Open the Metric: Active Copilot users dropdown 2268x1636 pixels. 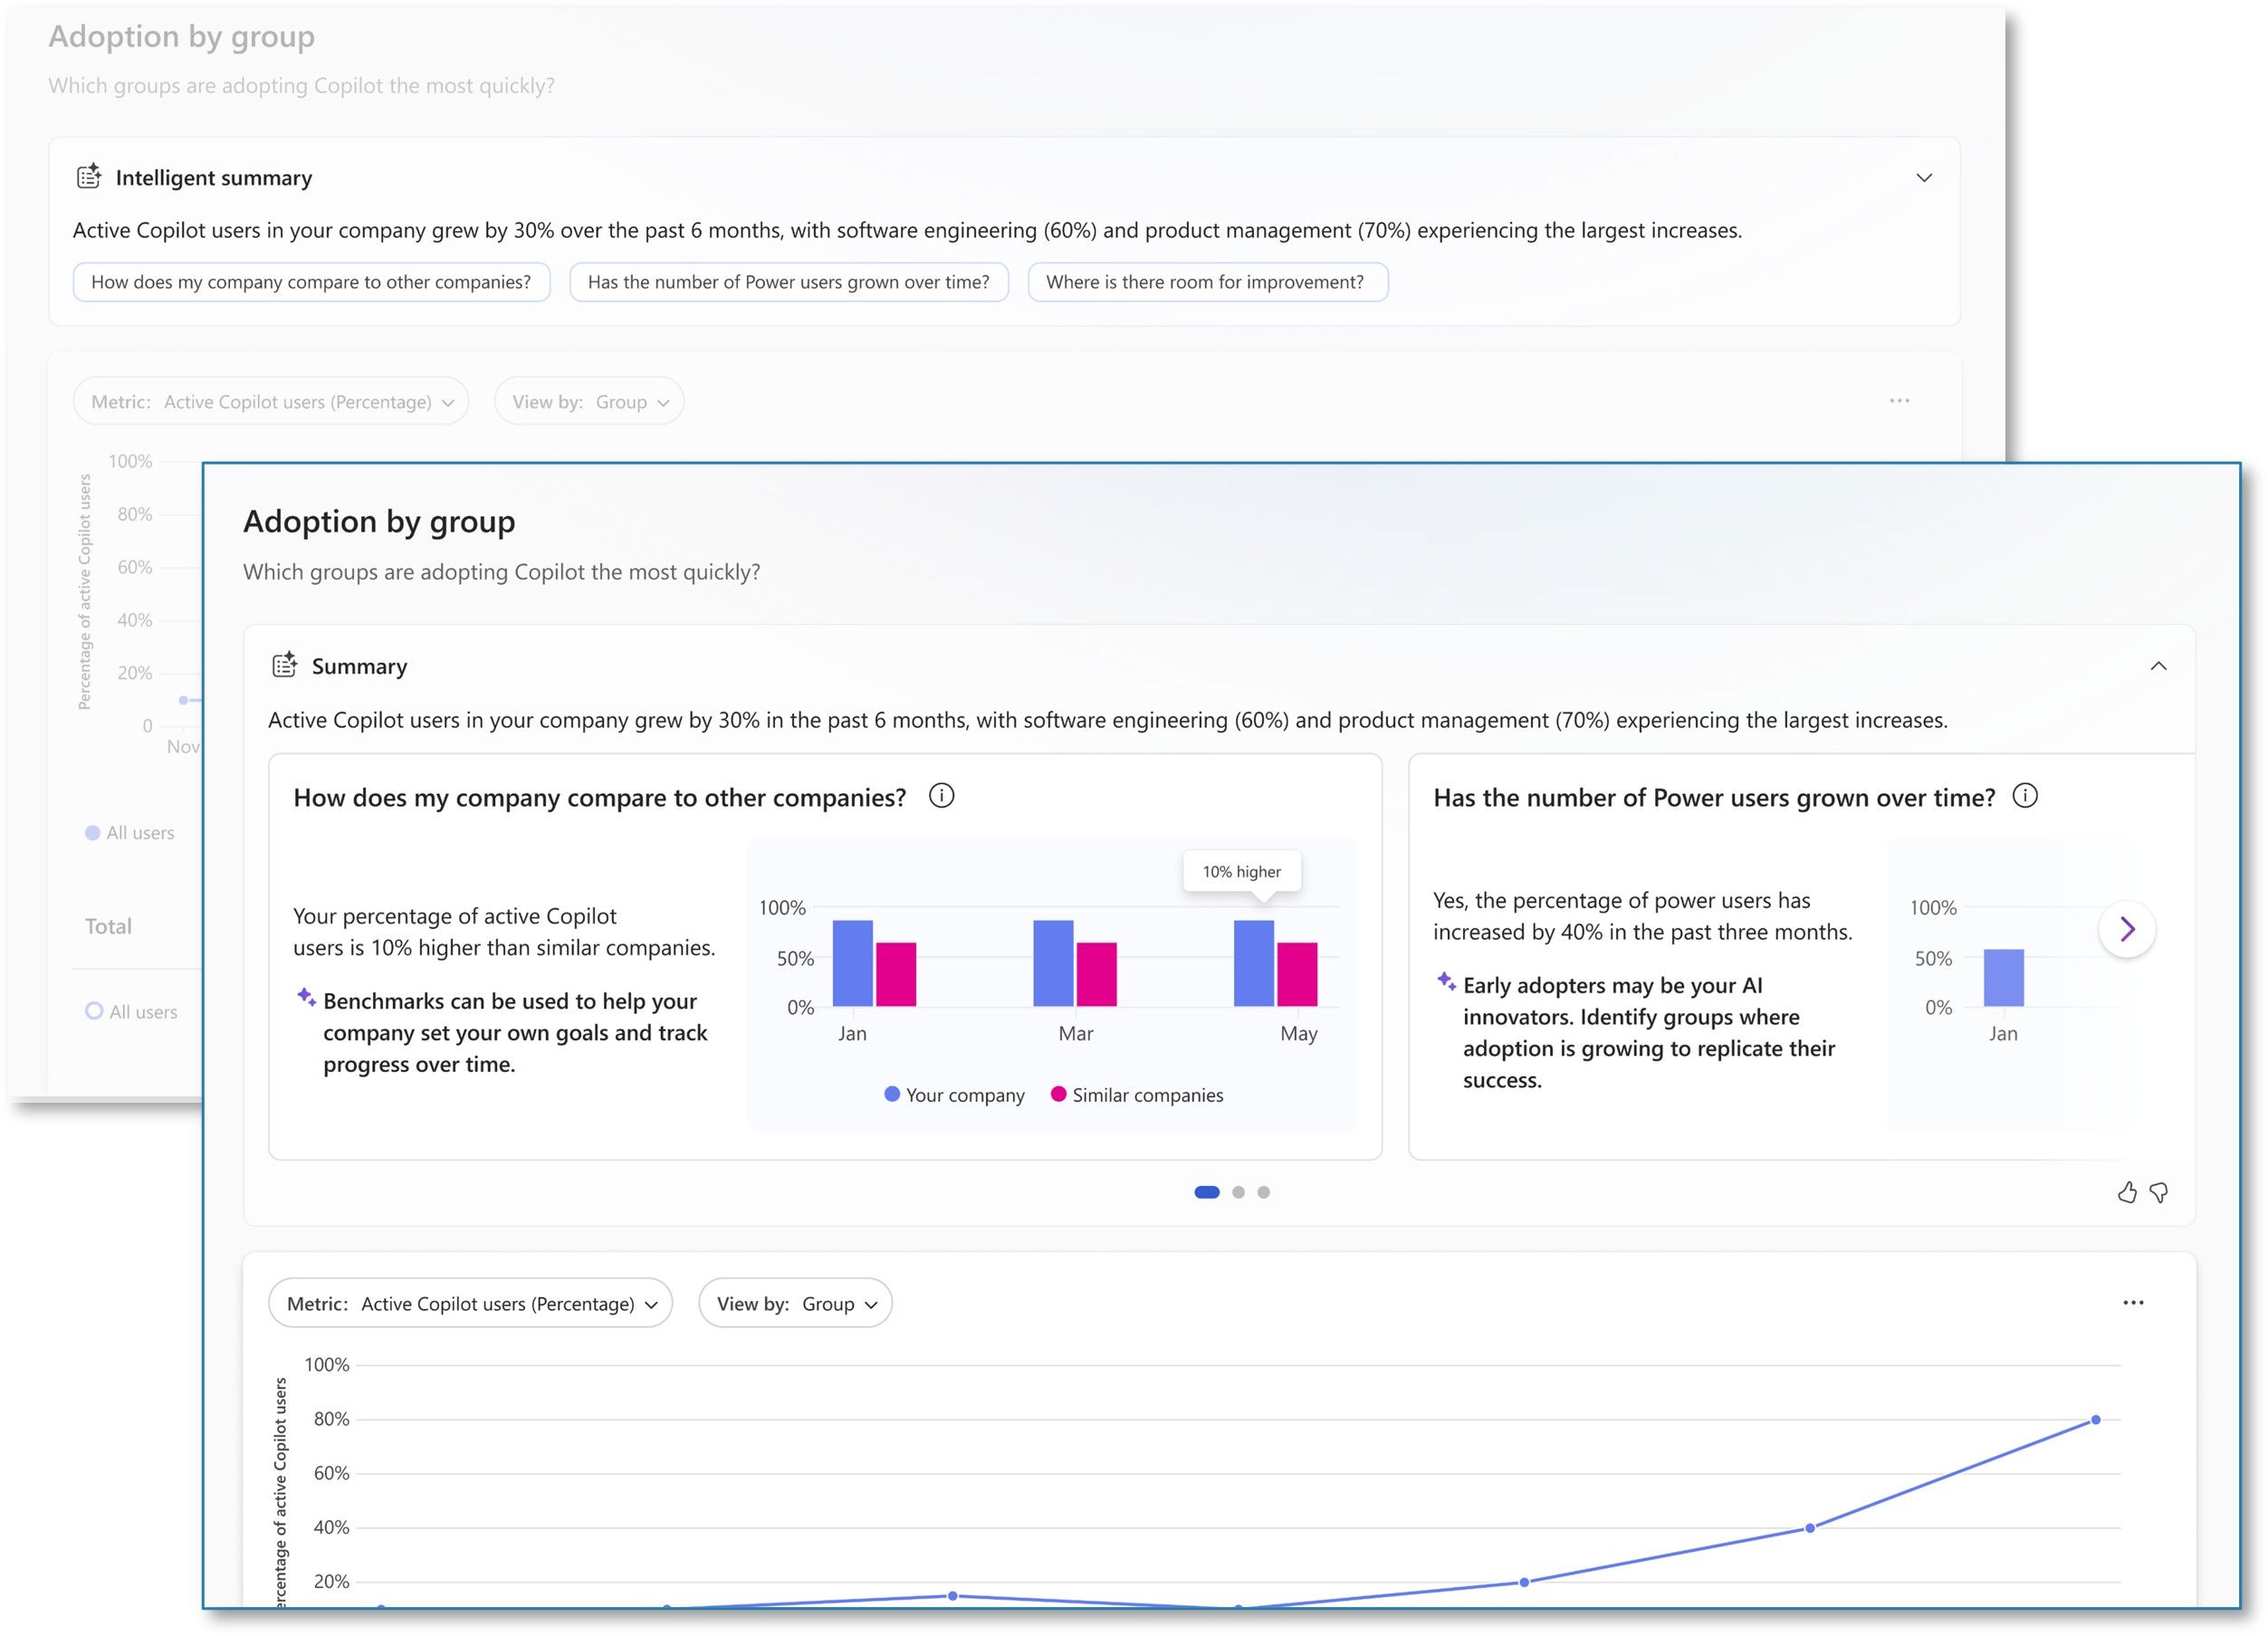tap(470, 1303)
